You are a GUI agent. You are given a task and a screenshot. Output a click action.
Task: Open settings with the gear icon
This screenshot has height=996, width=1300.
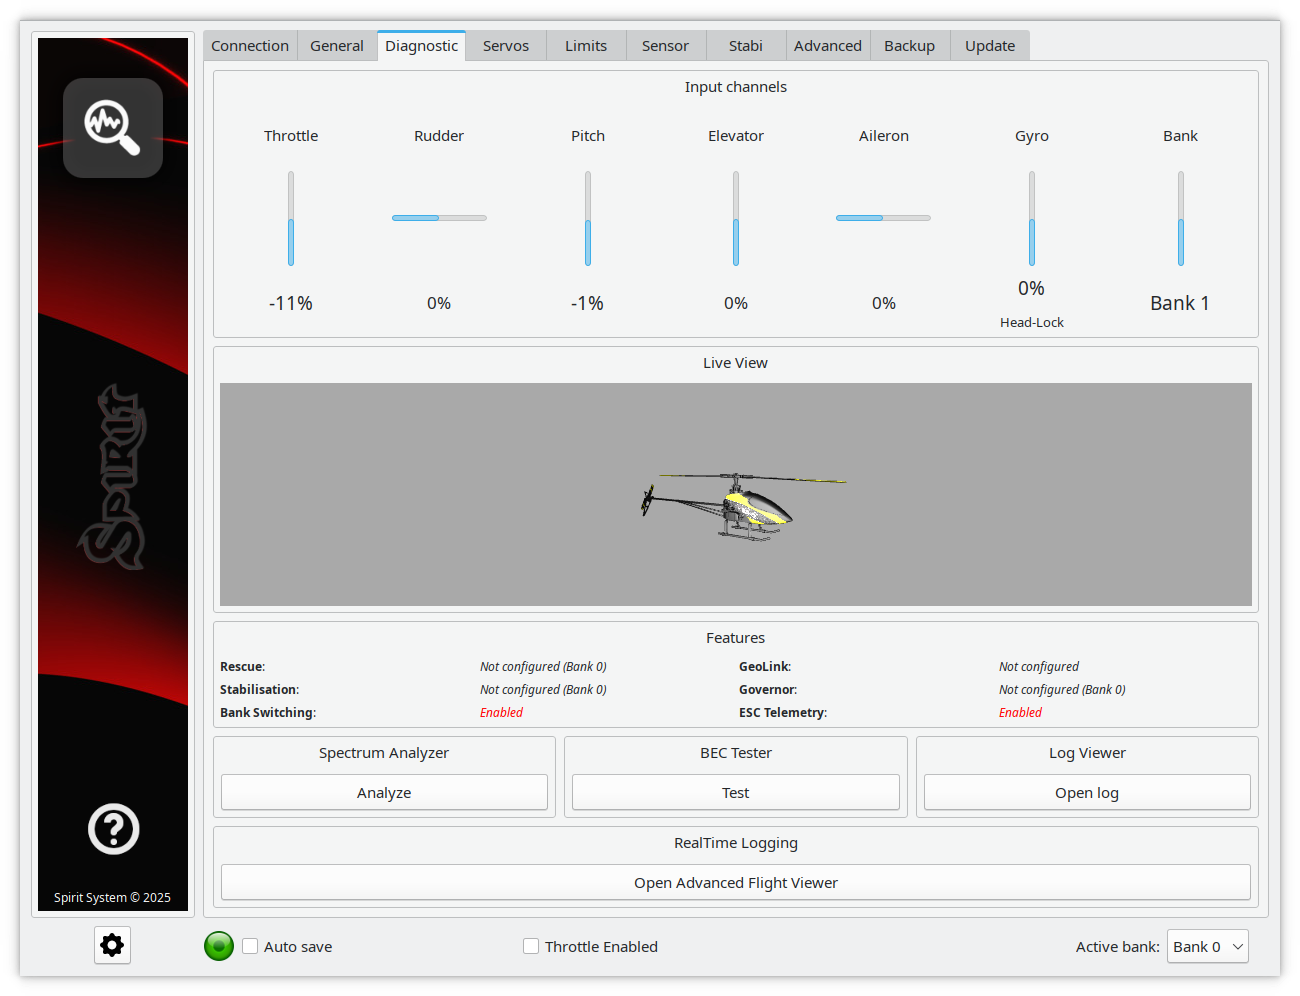[112, 945]
